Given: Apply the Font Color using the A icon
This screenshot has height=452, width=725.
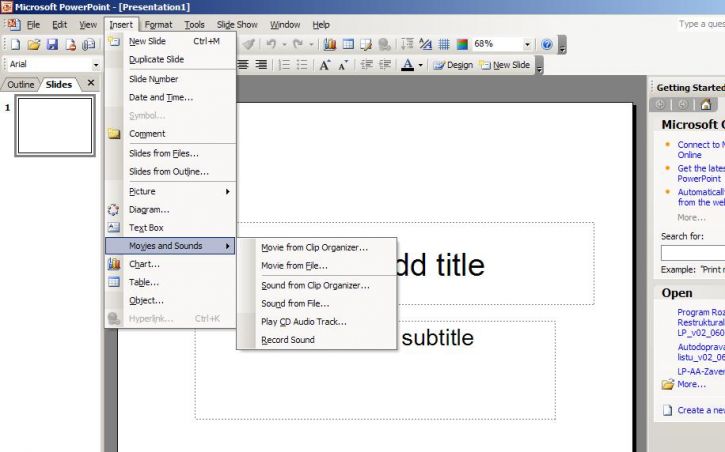Looking at the screenshot, I should click(x=407, y=65).
